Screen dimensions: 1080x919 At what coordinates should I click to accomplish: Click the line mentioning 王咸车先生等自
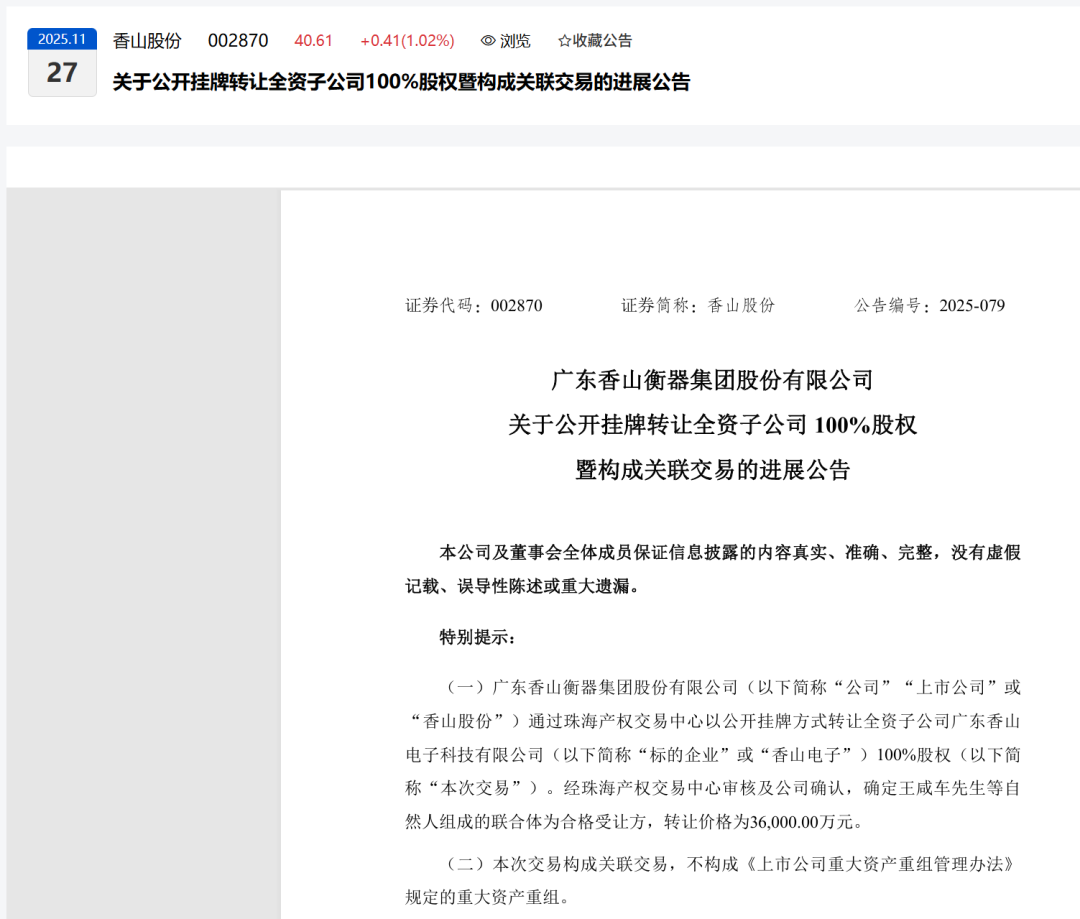click(x=713, y=788)
